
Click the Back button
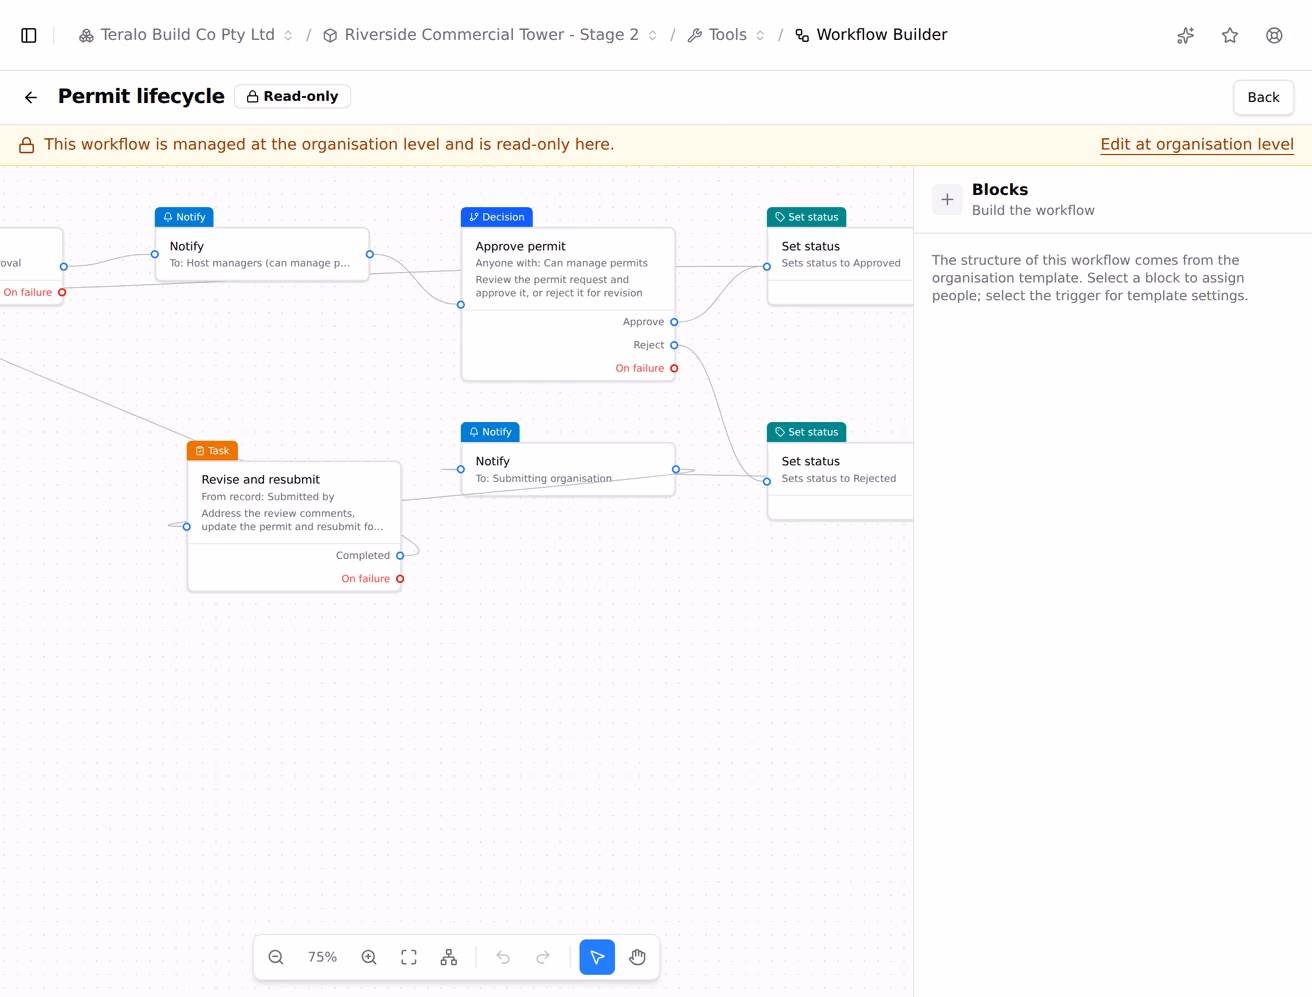pos(1263,97)
